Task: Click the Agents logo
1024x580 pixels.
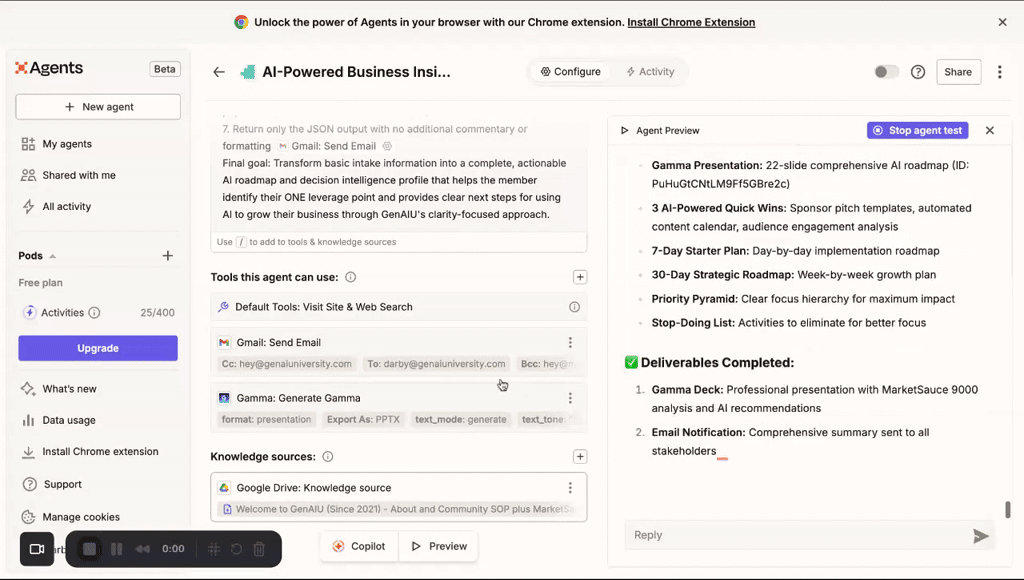Action: tap(49, 68)
